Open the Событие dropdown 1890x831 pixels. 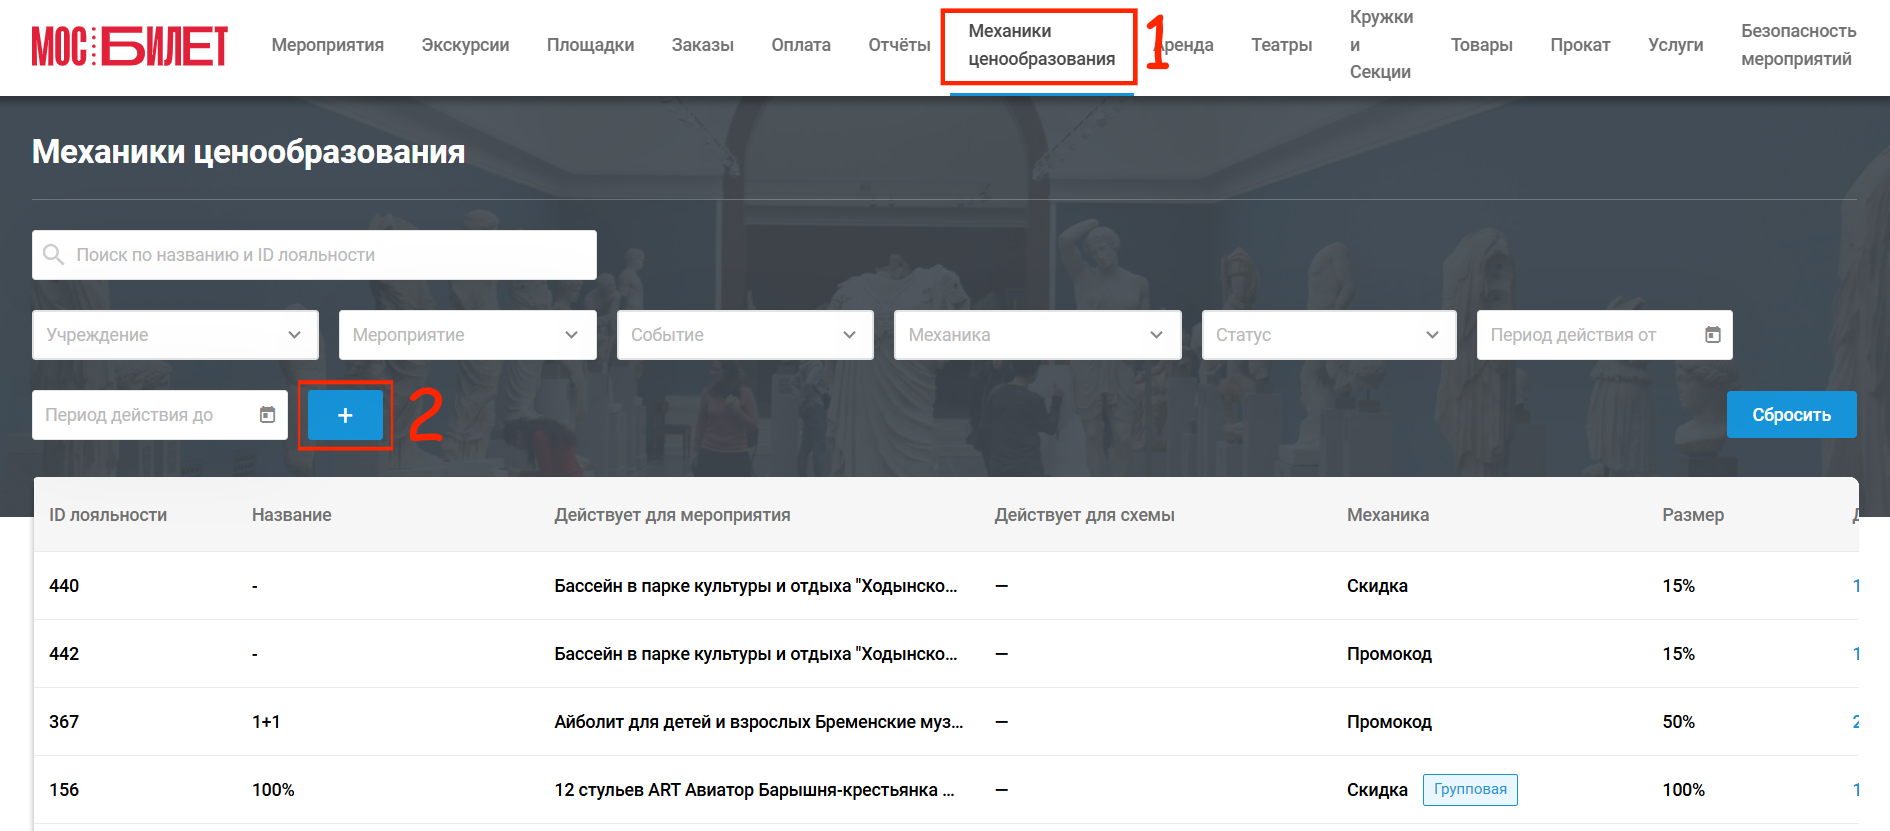[x=745, y=335]
